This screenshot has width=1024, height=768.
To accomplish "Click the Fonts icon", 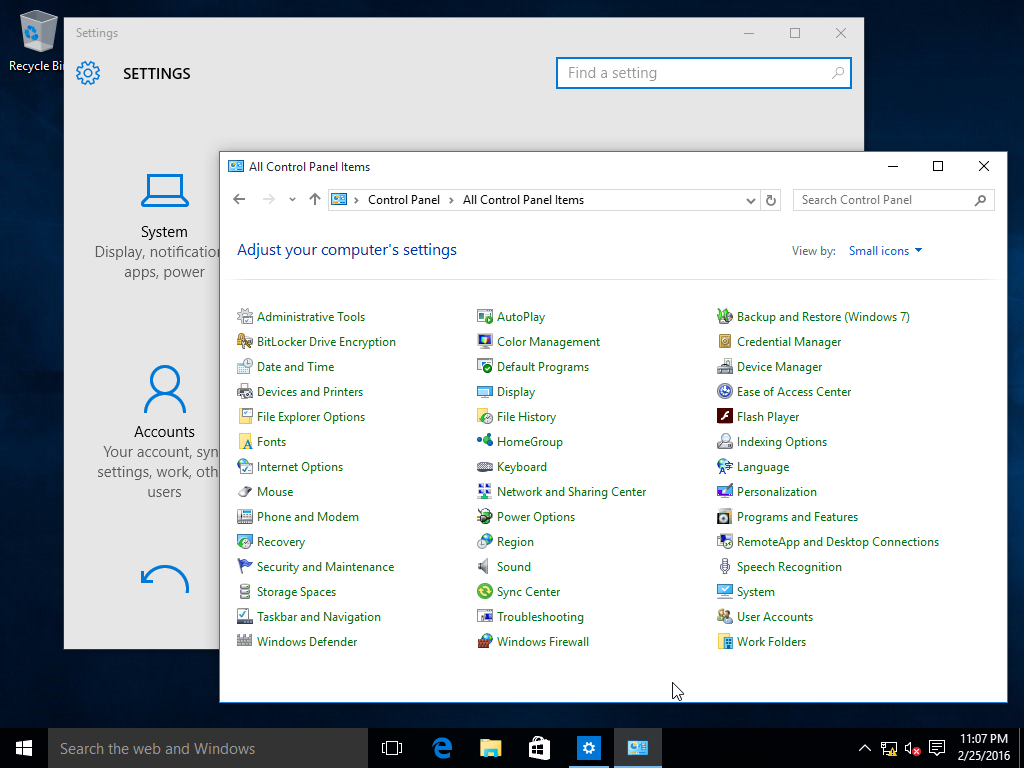I will point(245,442).
